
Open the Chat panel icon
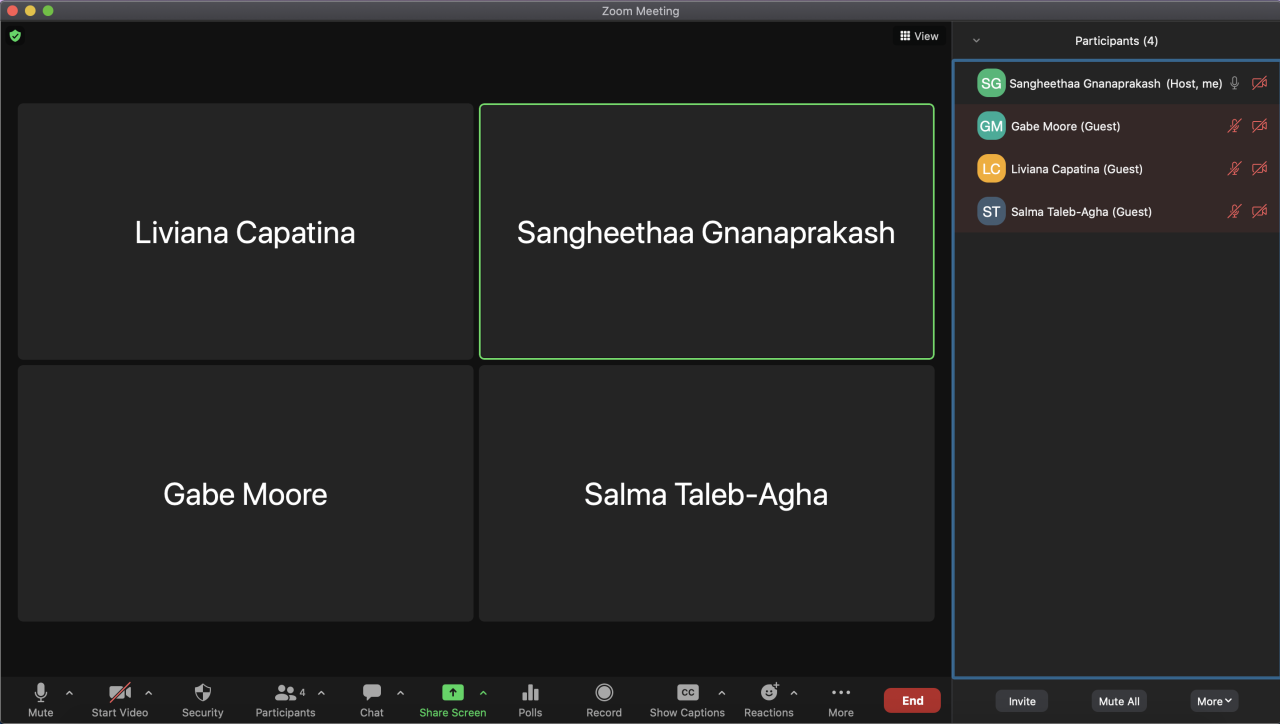371,693
